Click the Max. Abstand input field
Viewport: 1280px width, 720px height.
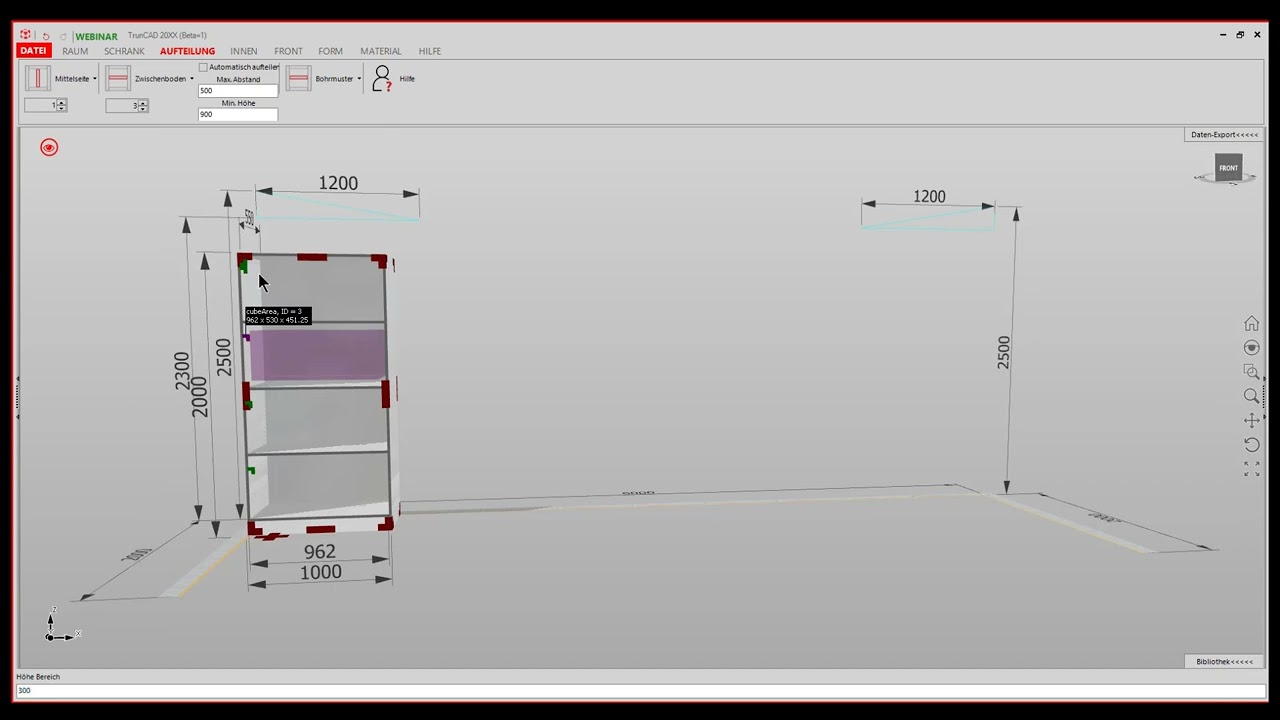pyautogui.click(x=238, y=91)
